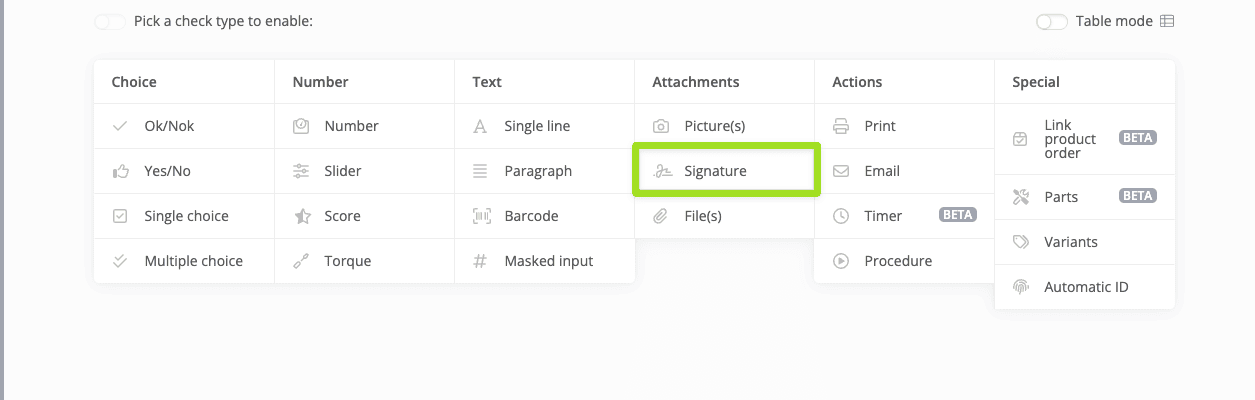Toggle the 'Pick a check type' switch

110,21
